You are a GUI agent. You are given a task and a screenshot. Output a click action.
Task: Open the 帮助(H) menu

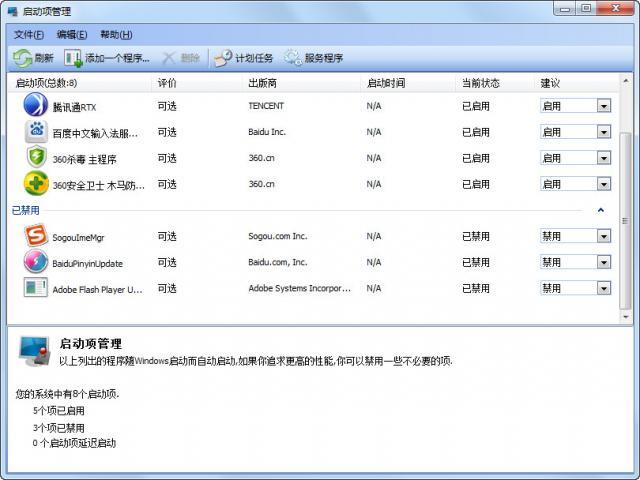[116, 35]
